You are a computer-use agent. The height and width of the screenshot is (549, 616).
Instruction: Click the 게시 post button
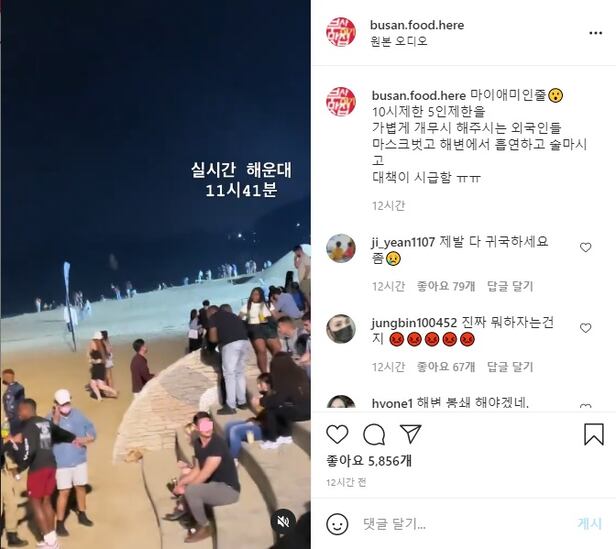coord(590,524)
